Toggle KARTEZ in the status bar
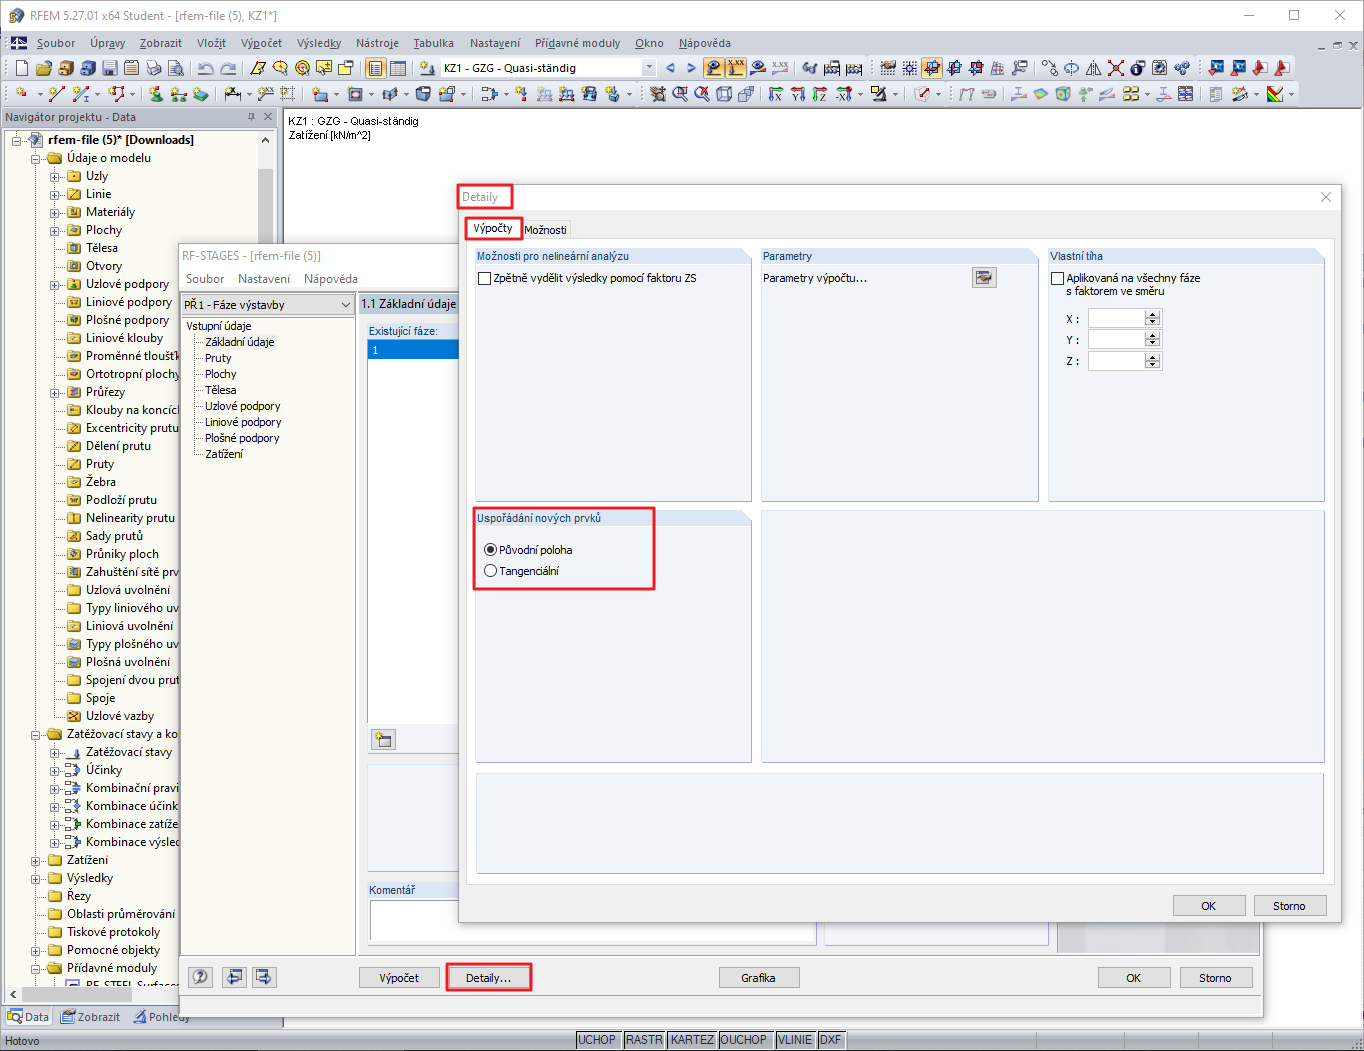The height and width of the screenshot is (1051, 1364). [x=692, y=1040]
